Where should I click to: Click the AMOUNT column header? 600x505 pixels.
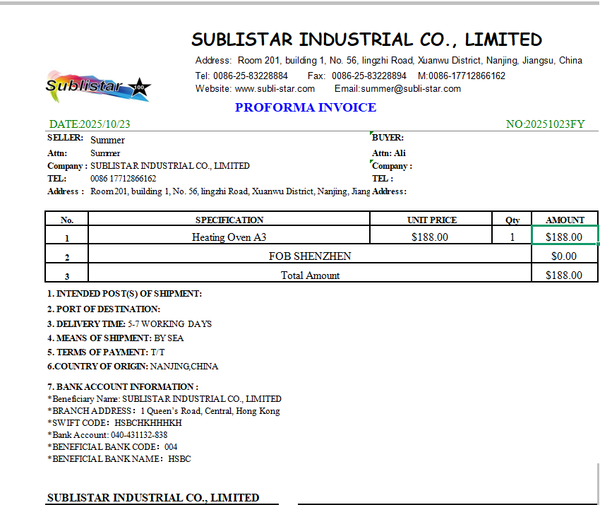coord(565,219)
